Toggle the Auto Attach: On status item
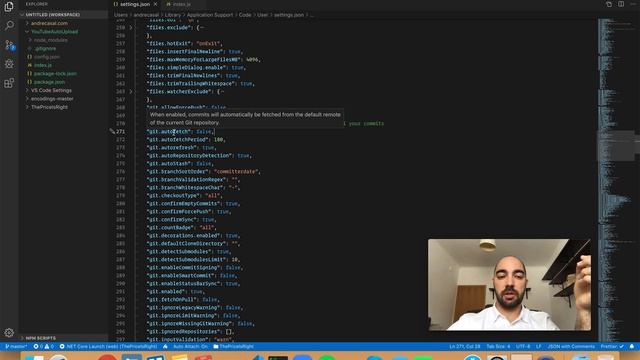Screen dimensions: 640x360 (x=190, y=347)
